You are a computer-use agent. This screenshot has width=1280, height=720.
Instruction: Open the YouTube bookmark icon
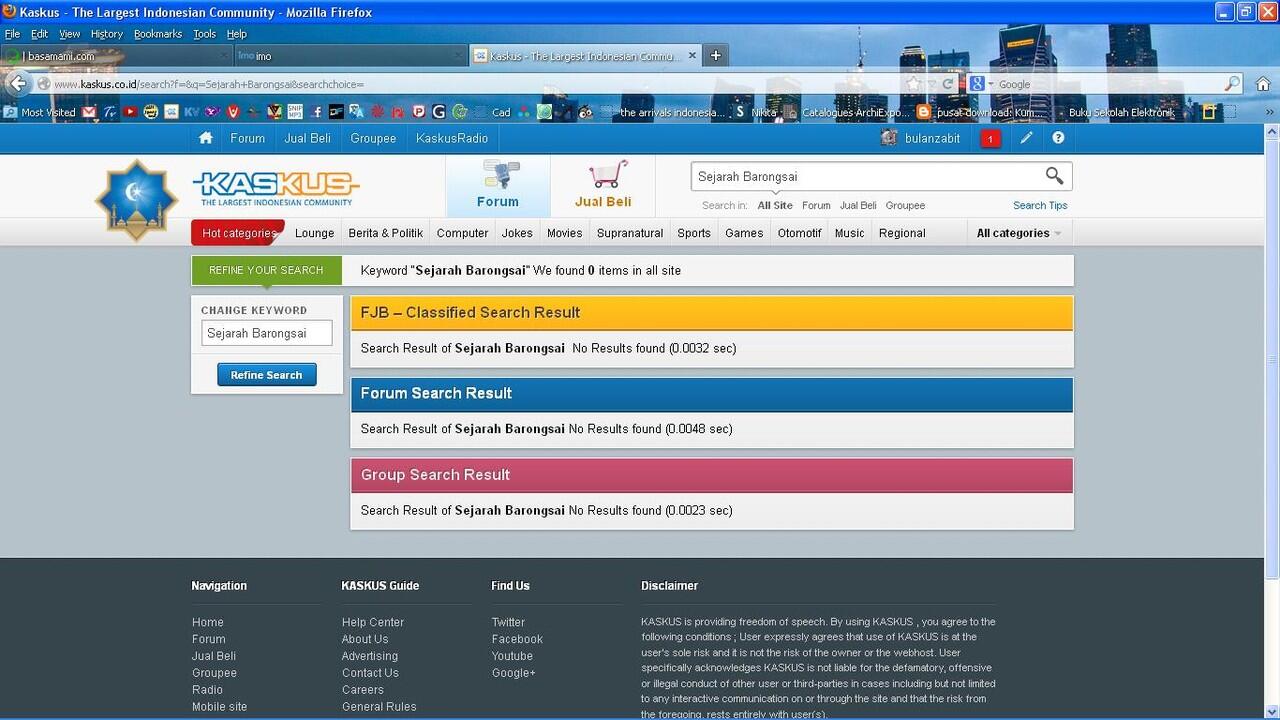click(130, 112)
